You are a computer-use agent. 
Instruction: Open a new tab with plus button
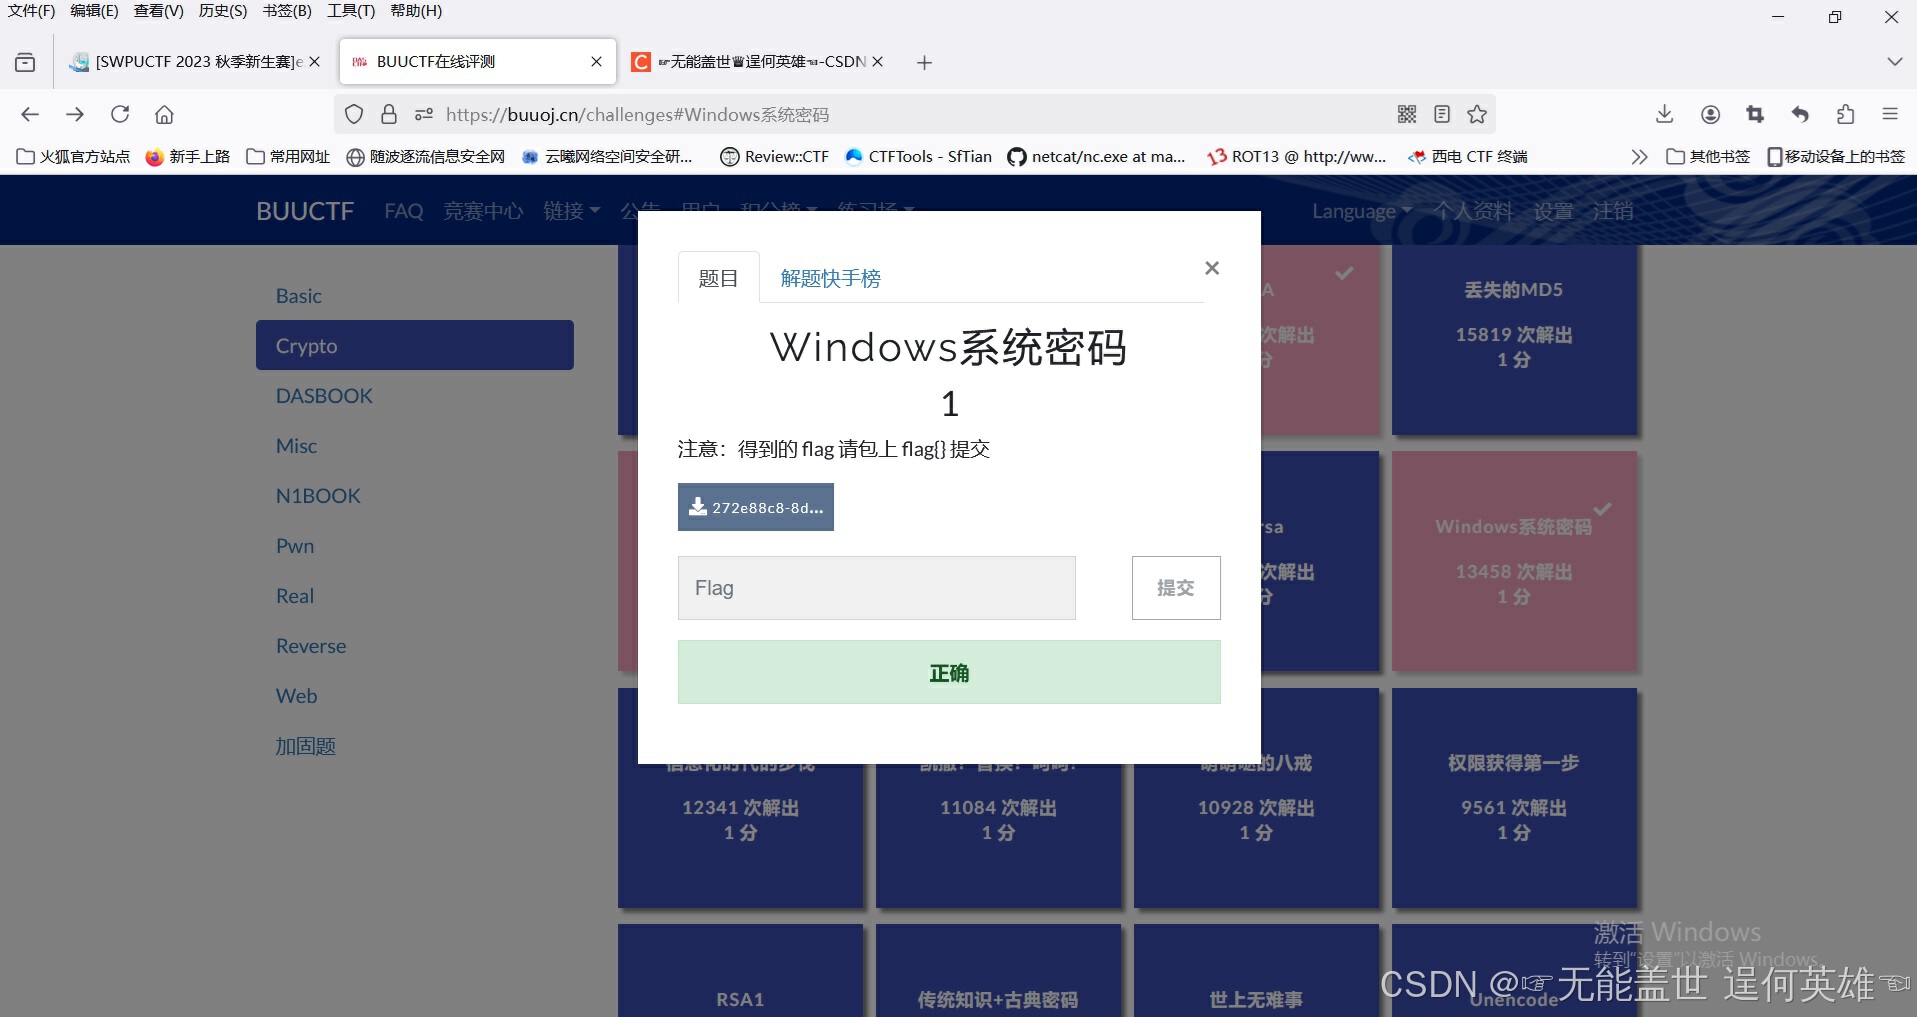pyautogui.click(x=924, y=62)
